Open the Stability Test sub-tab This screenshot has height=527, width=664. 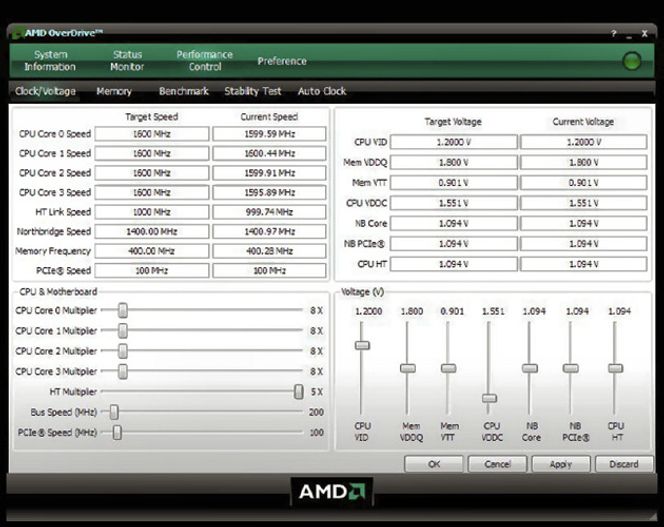pyautogui.click(x=252, y=91)
